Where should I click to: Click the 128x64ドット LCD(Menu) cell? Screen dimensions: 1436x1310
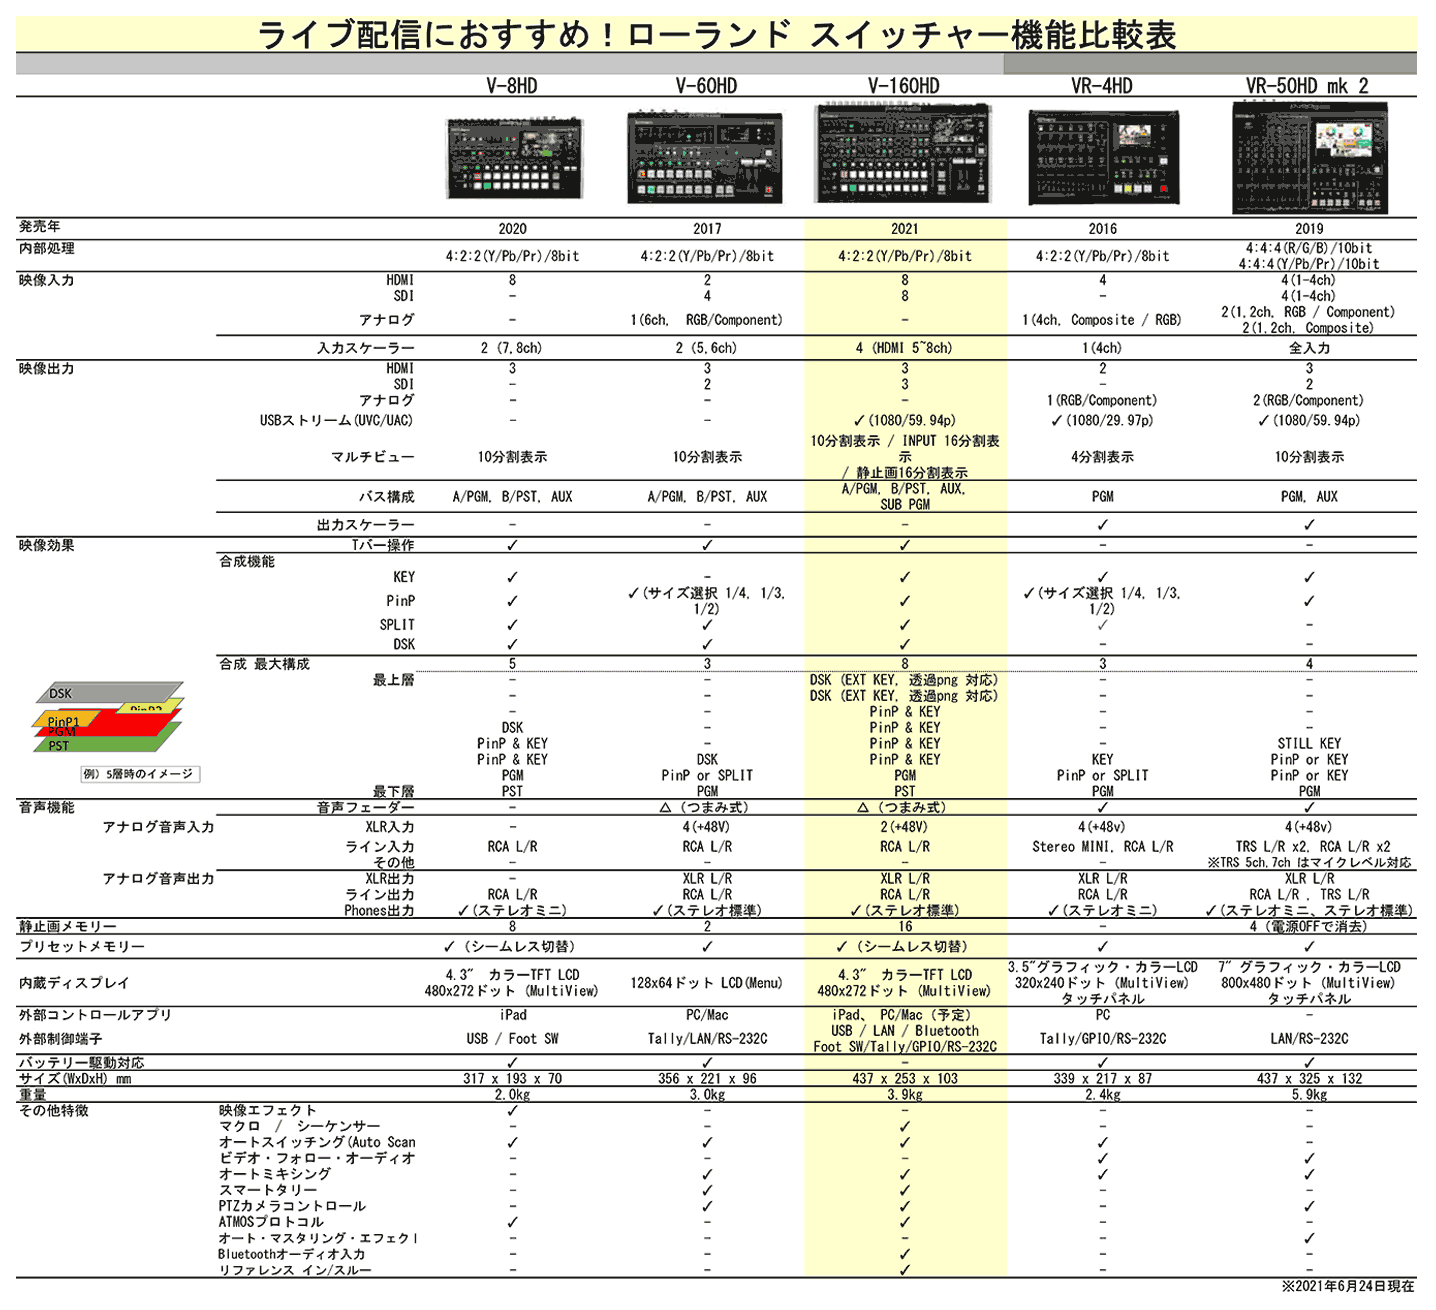(707, 983)
